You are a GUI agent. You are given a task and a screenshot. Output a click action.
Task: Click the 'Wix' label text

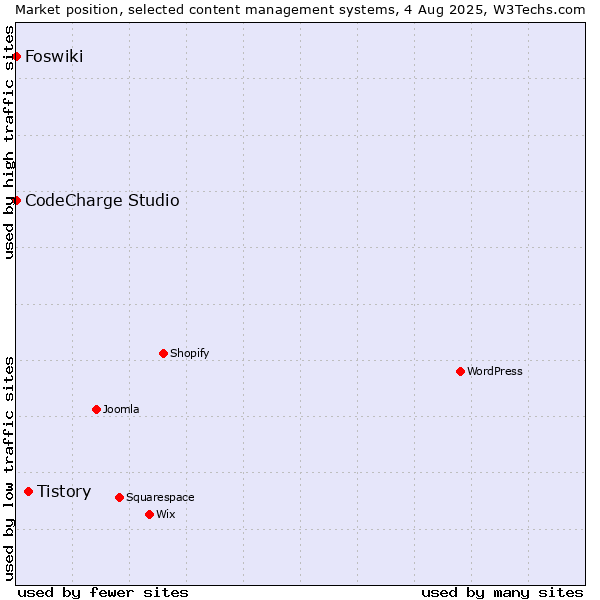(x=166, y=514)
